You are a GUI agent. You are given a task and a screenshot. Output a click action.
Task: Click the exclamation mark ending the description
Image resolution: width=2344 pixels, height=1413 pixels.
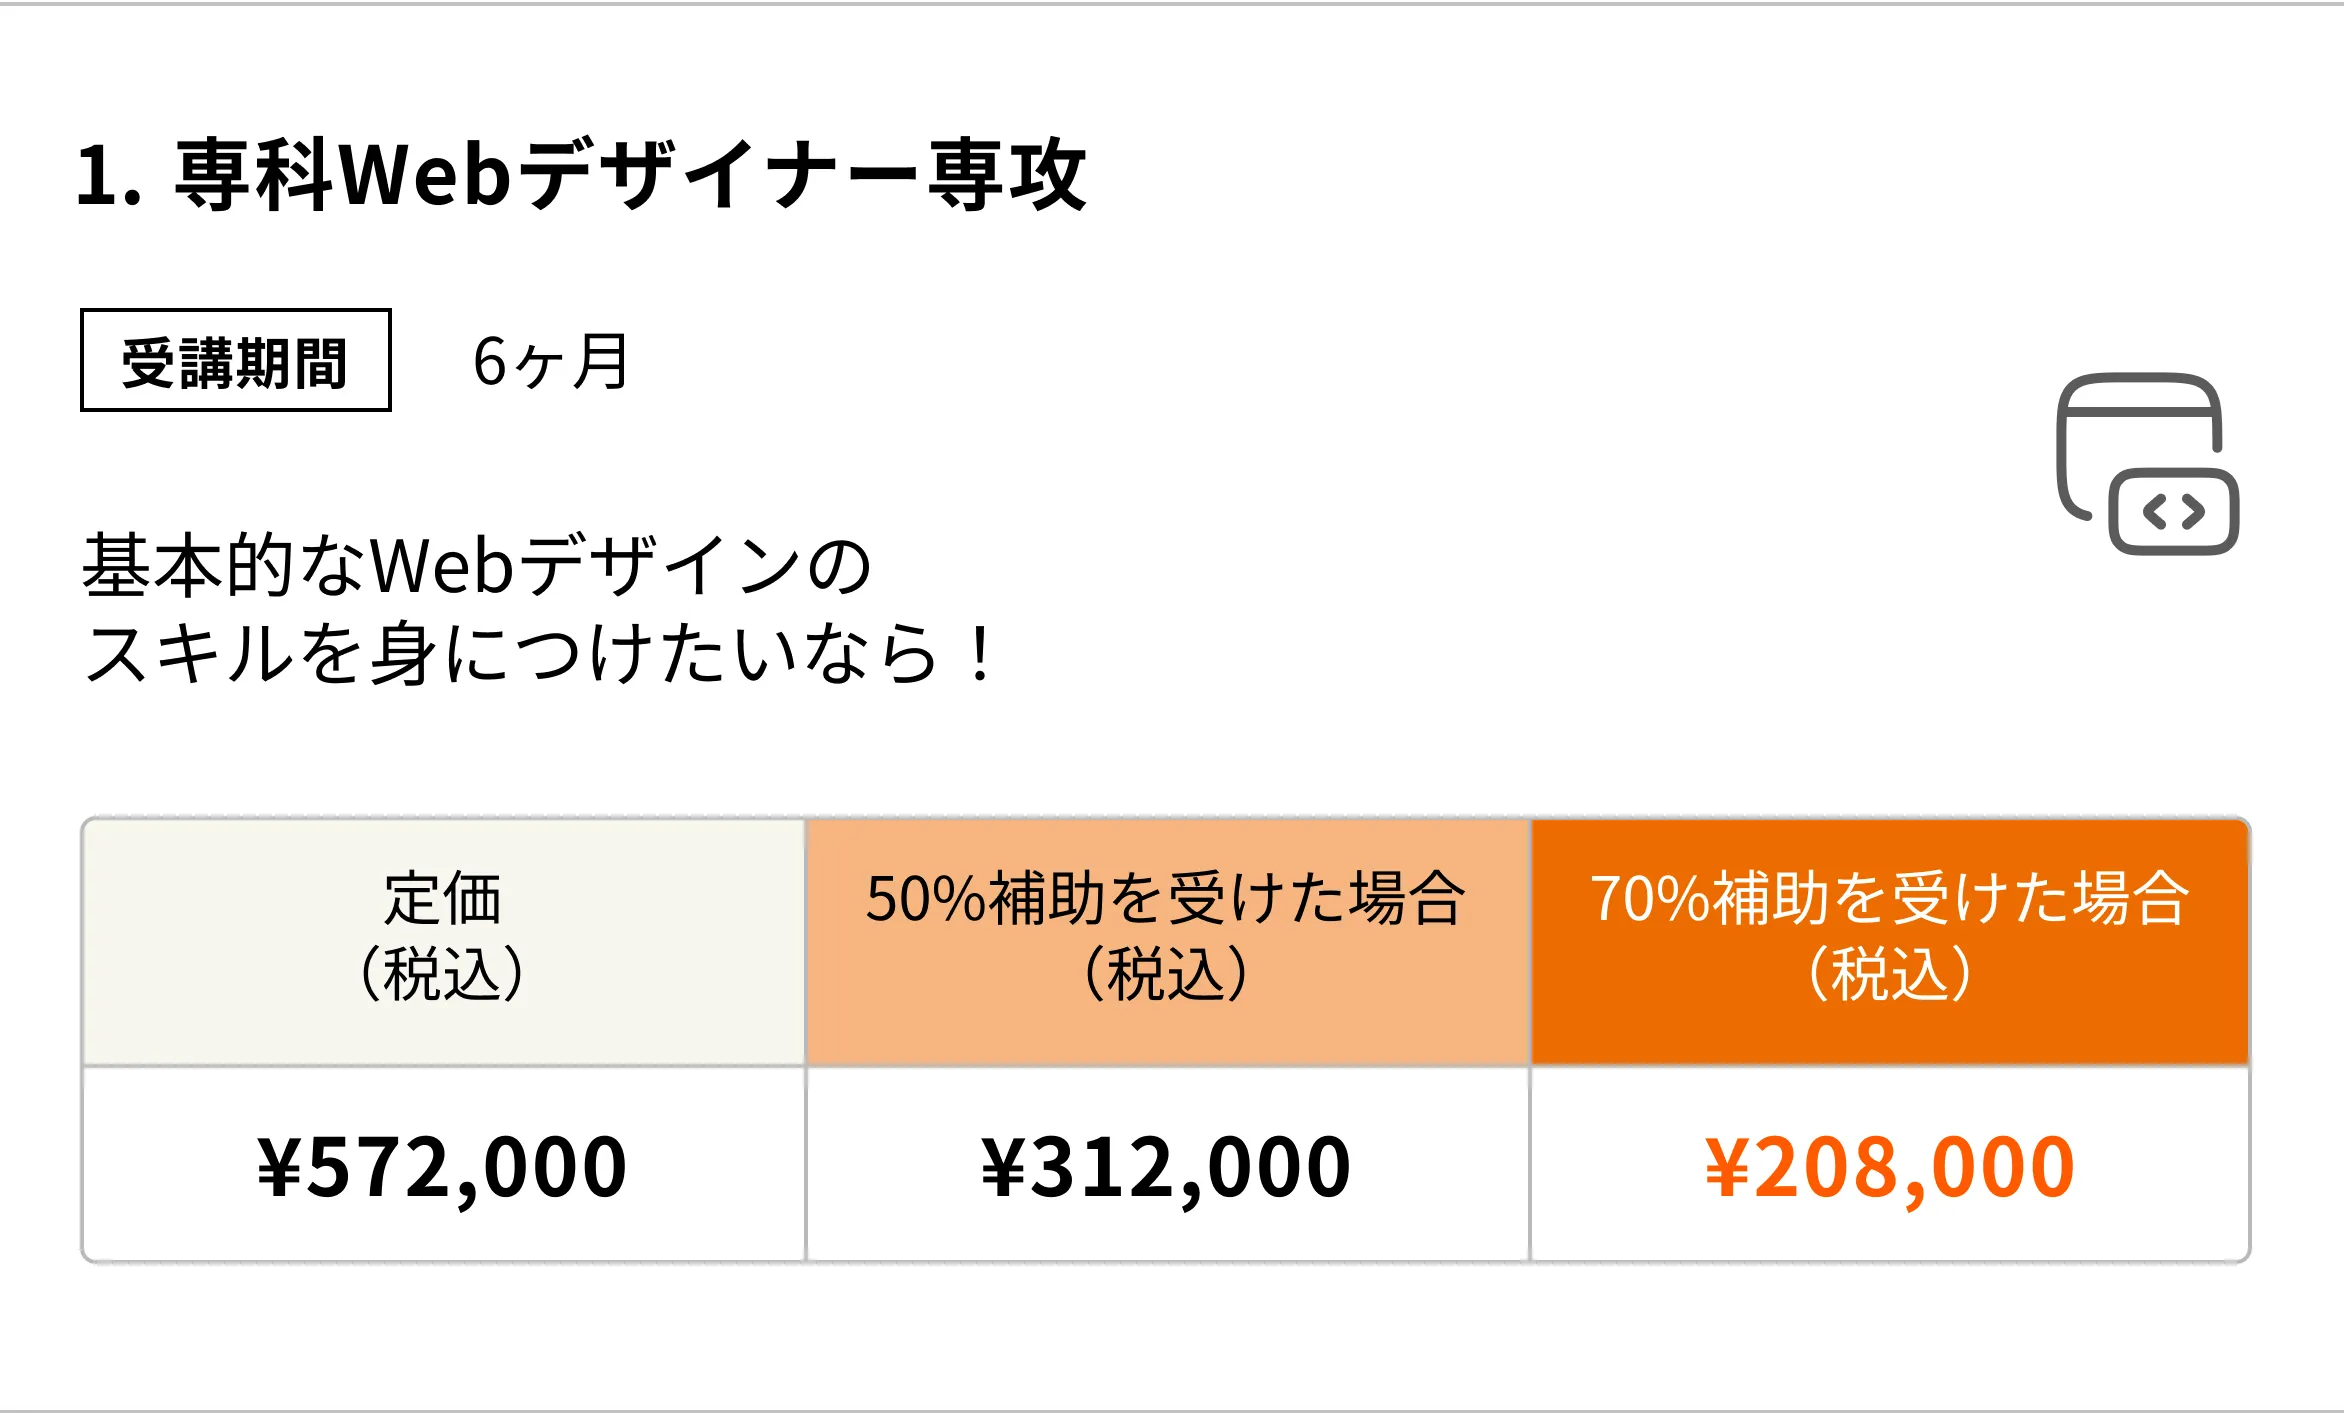981,654
